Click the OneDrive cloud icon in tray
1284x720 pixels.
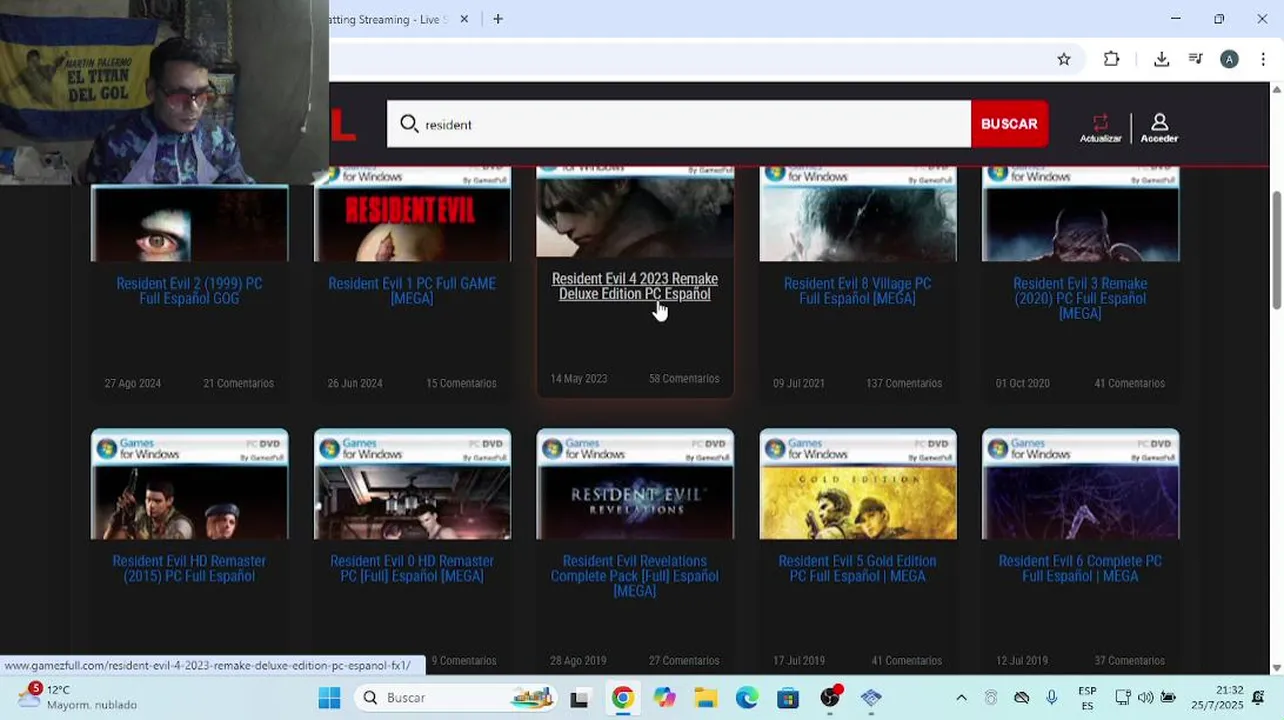(x=1021, y=698)
